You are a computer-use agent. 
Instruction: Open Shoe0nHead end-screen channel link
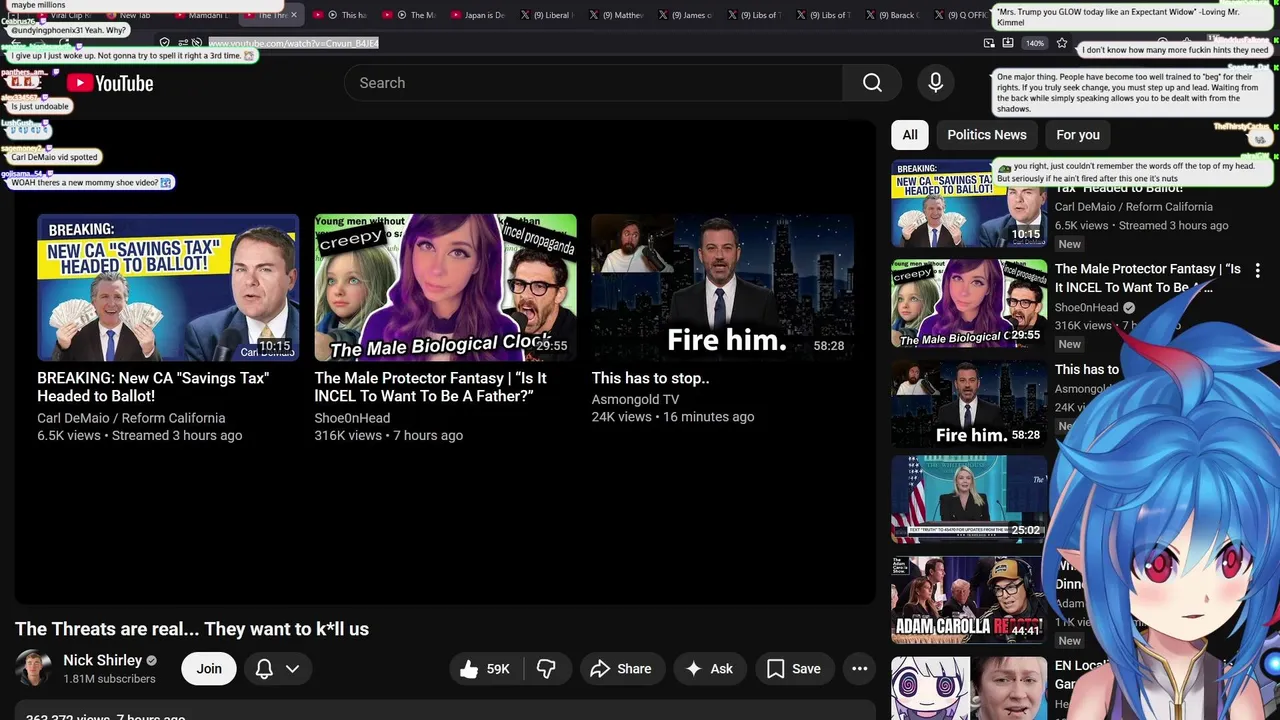(x=352, y=418)
